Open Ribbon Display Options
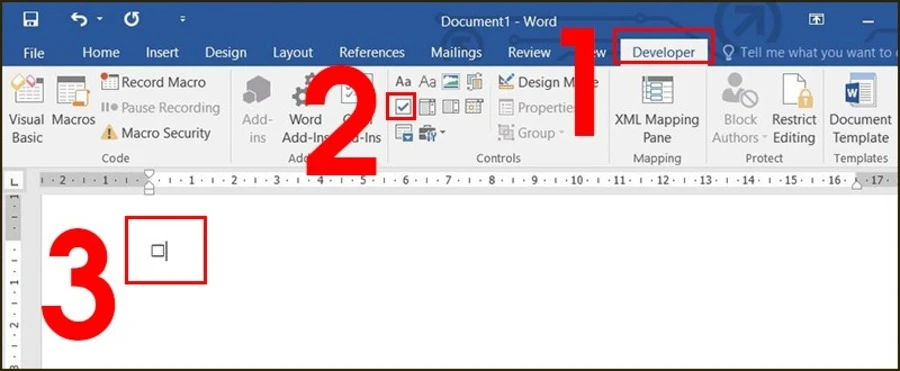The image size is (900, 371). [816, 19]
